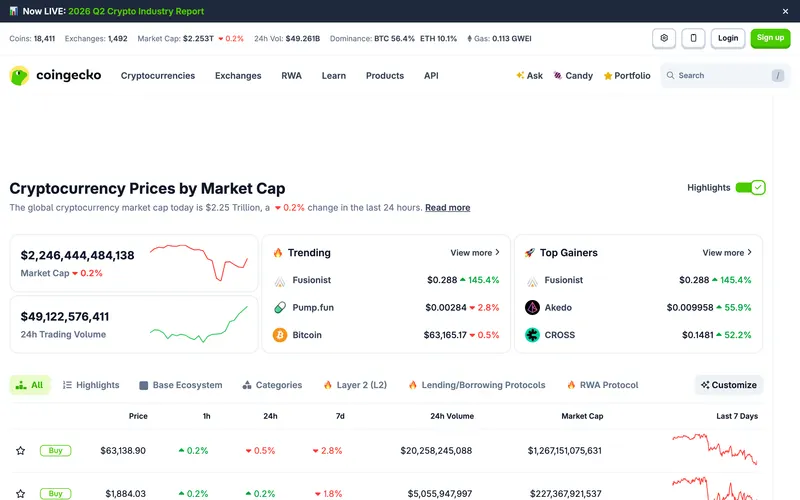This screenshot has height=500, width=800.
Task: Expand View more in the Trending card
Action: point(475,253)
